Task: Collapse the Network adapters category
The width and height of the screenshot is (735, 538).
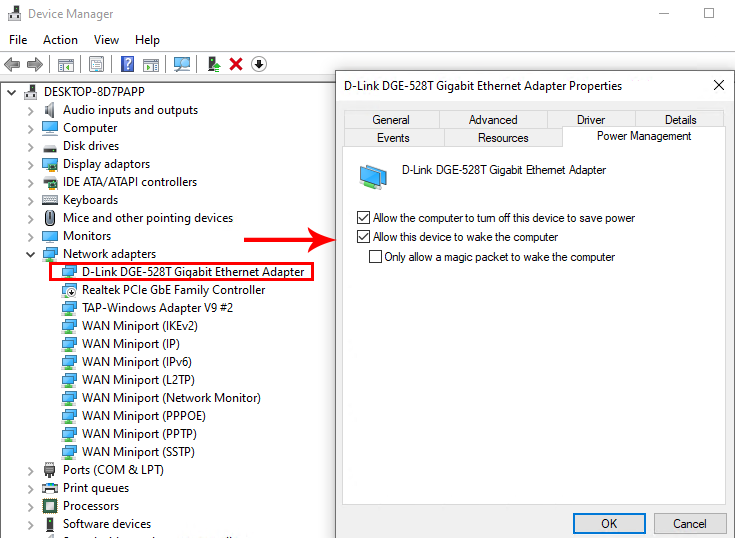Action: 31,254
